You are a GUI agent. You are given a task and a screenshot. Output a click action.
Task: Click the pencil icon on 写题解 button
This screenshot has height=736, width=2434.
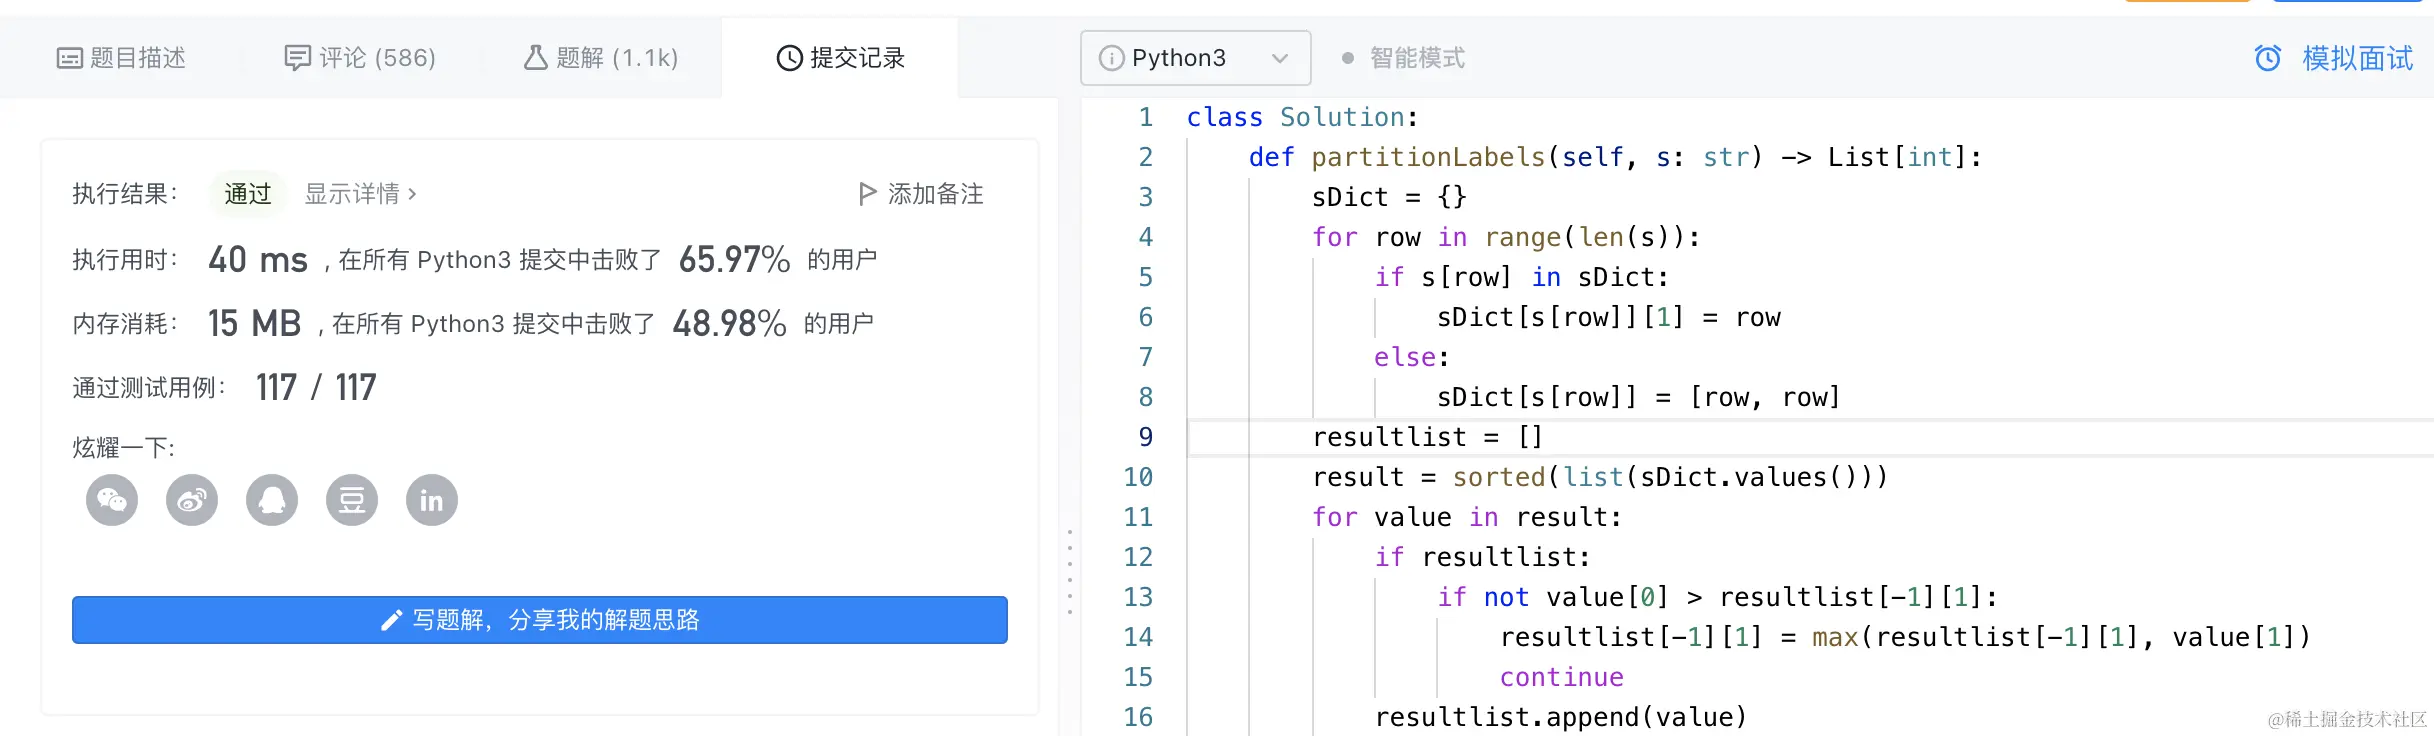coord(392,621)
